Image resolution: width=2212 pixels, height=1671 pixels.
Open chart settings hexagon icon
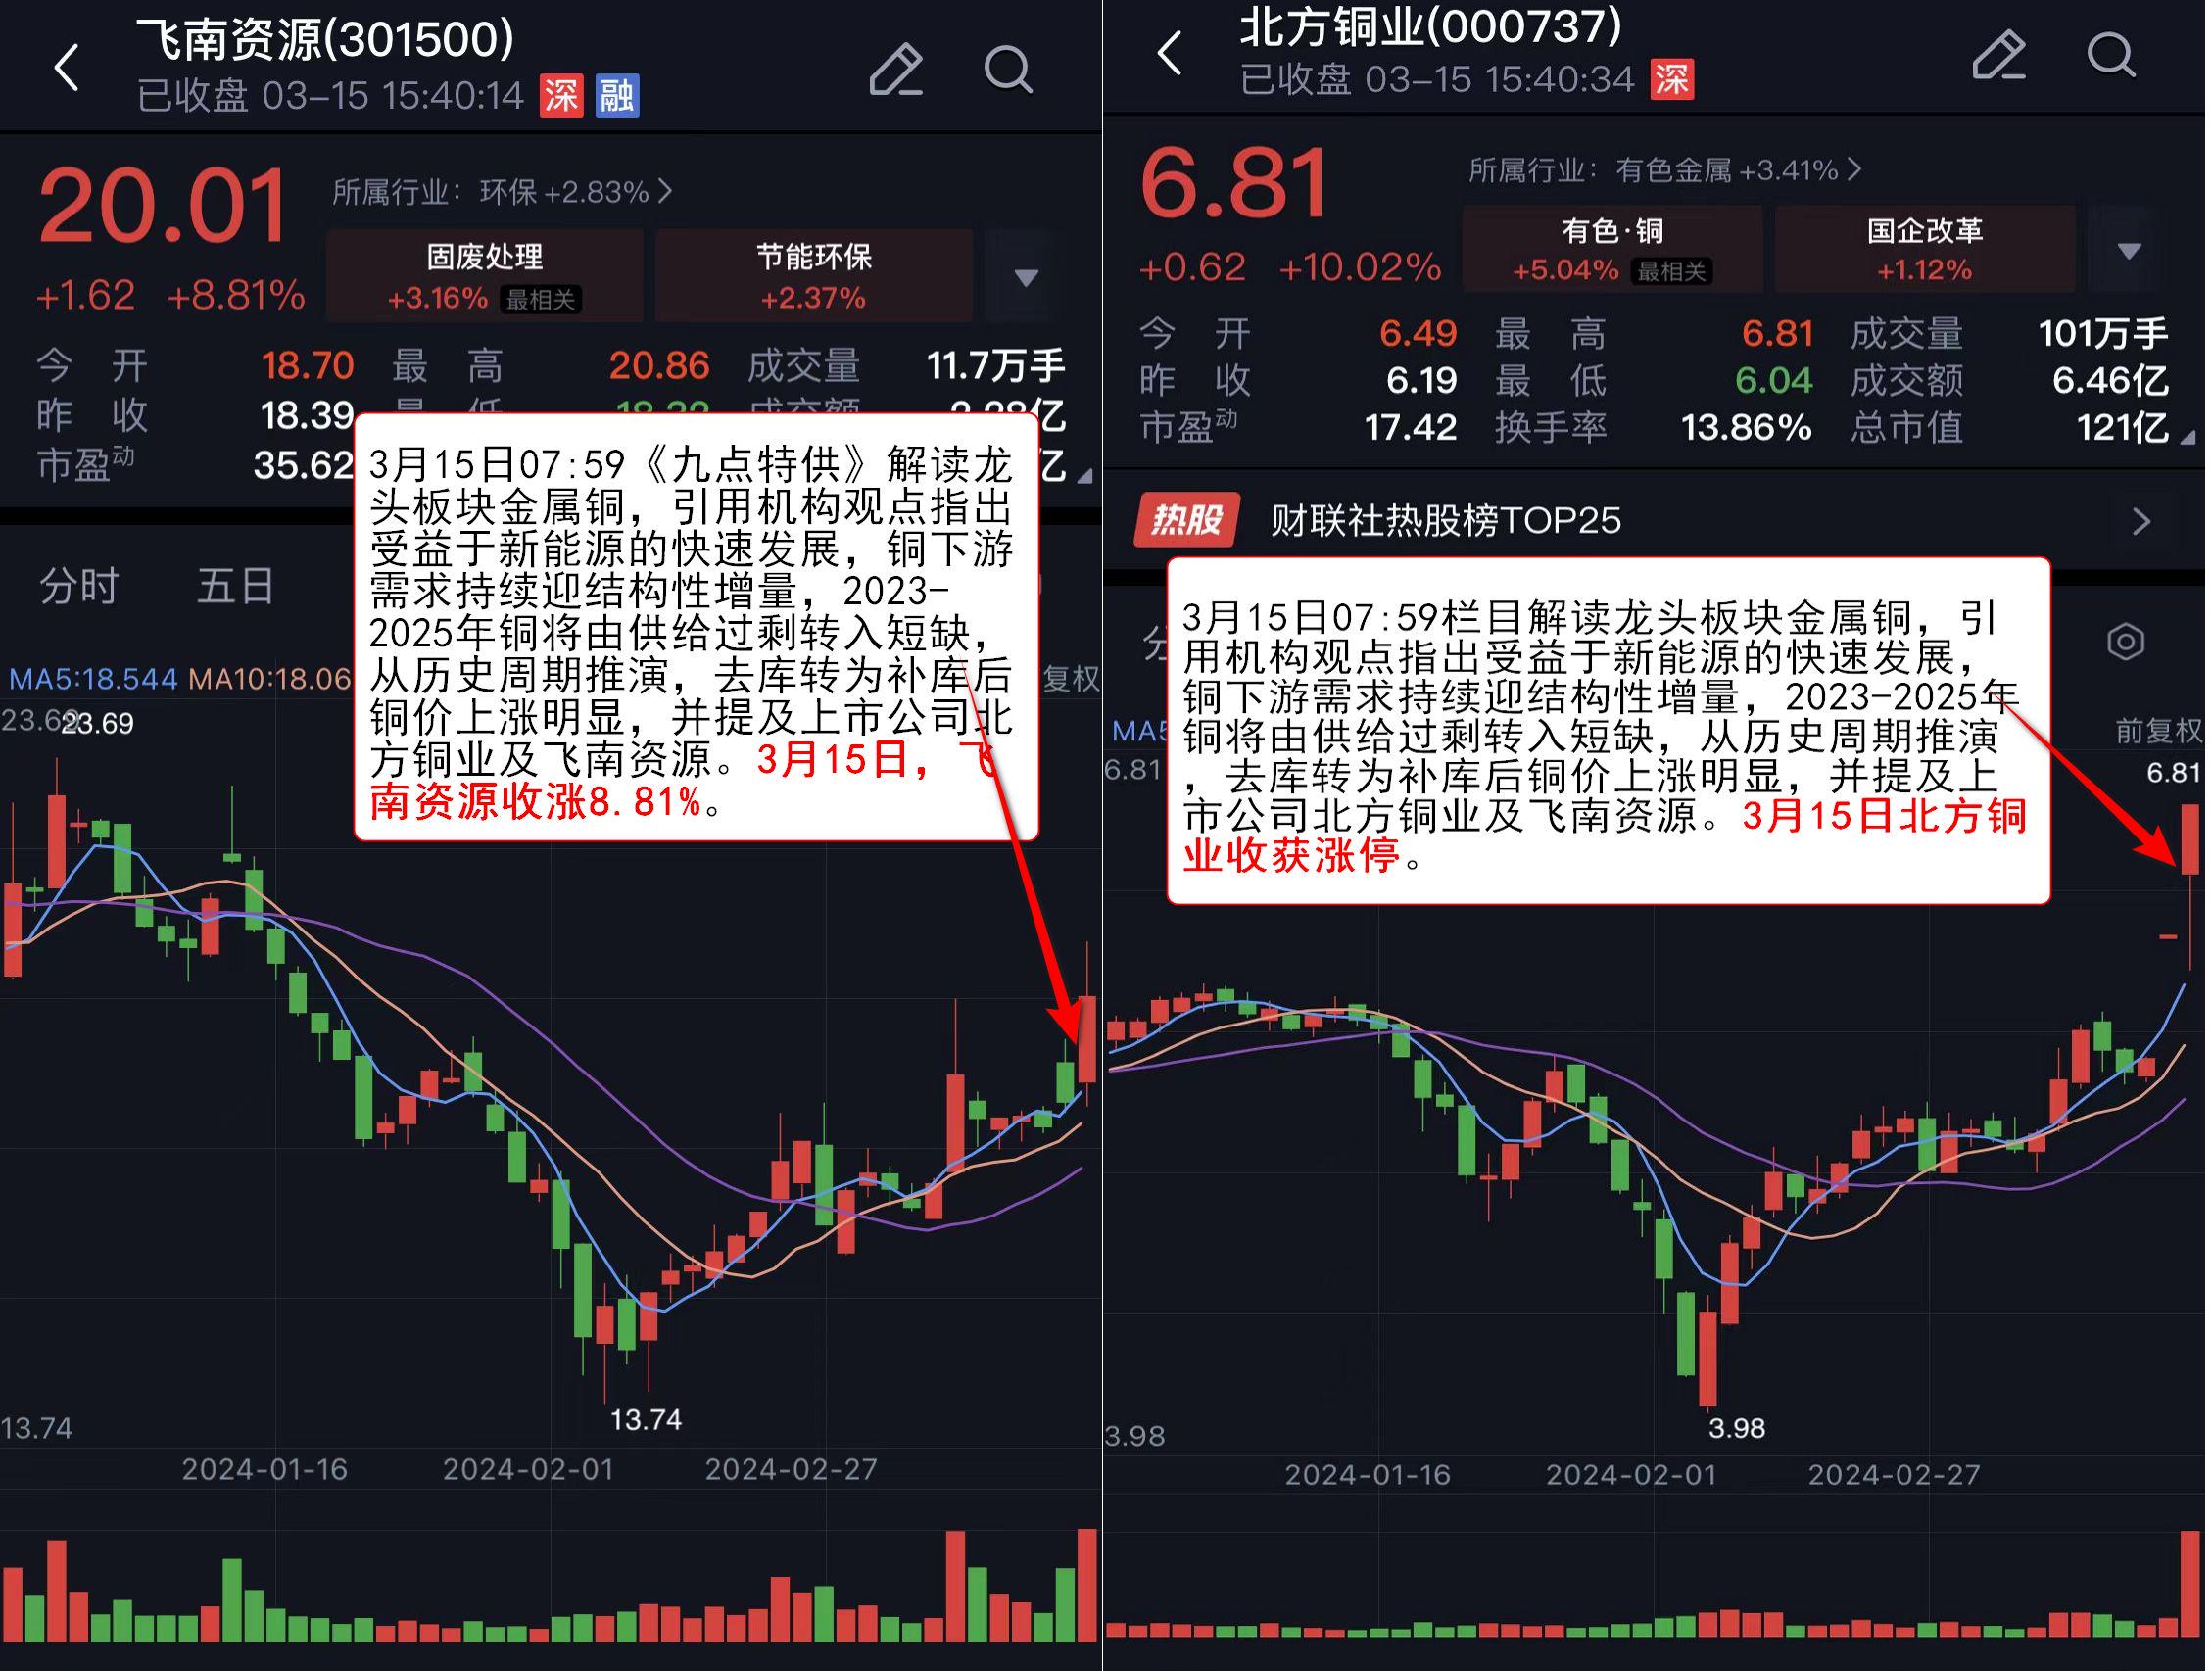tap(2125, 641)
